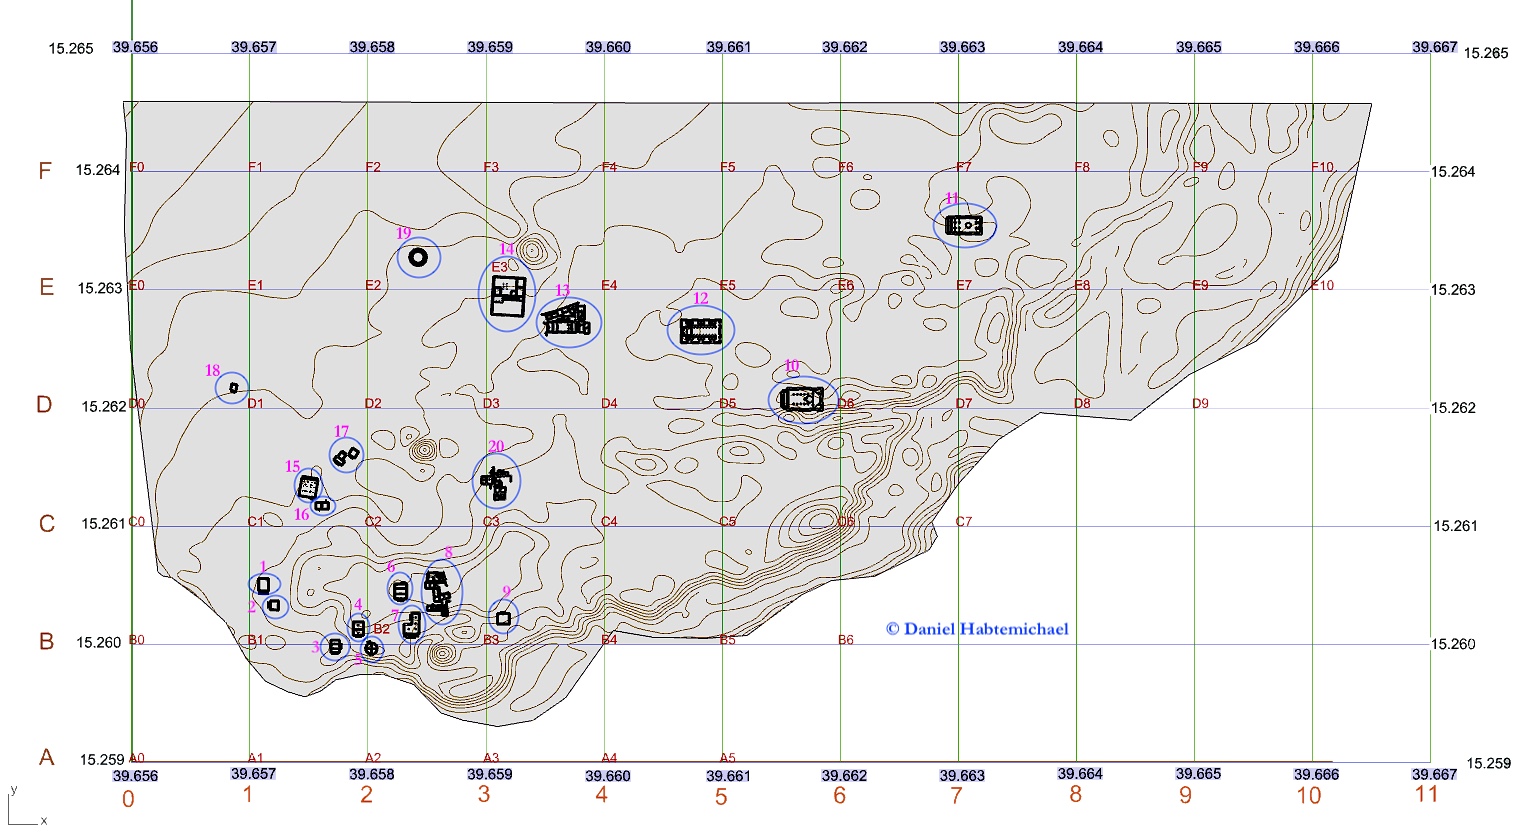Screen dimensions: 1517x835
Task: Click the building cluster numbered 20
Action: pos(496,482)
